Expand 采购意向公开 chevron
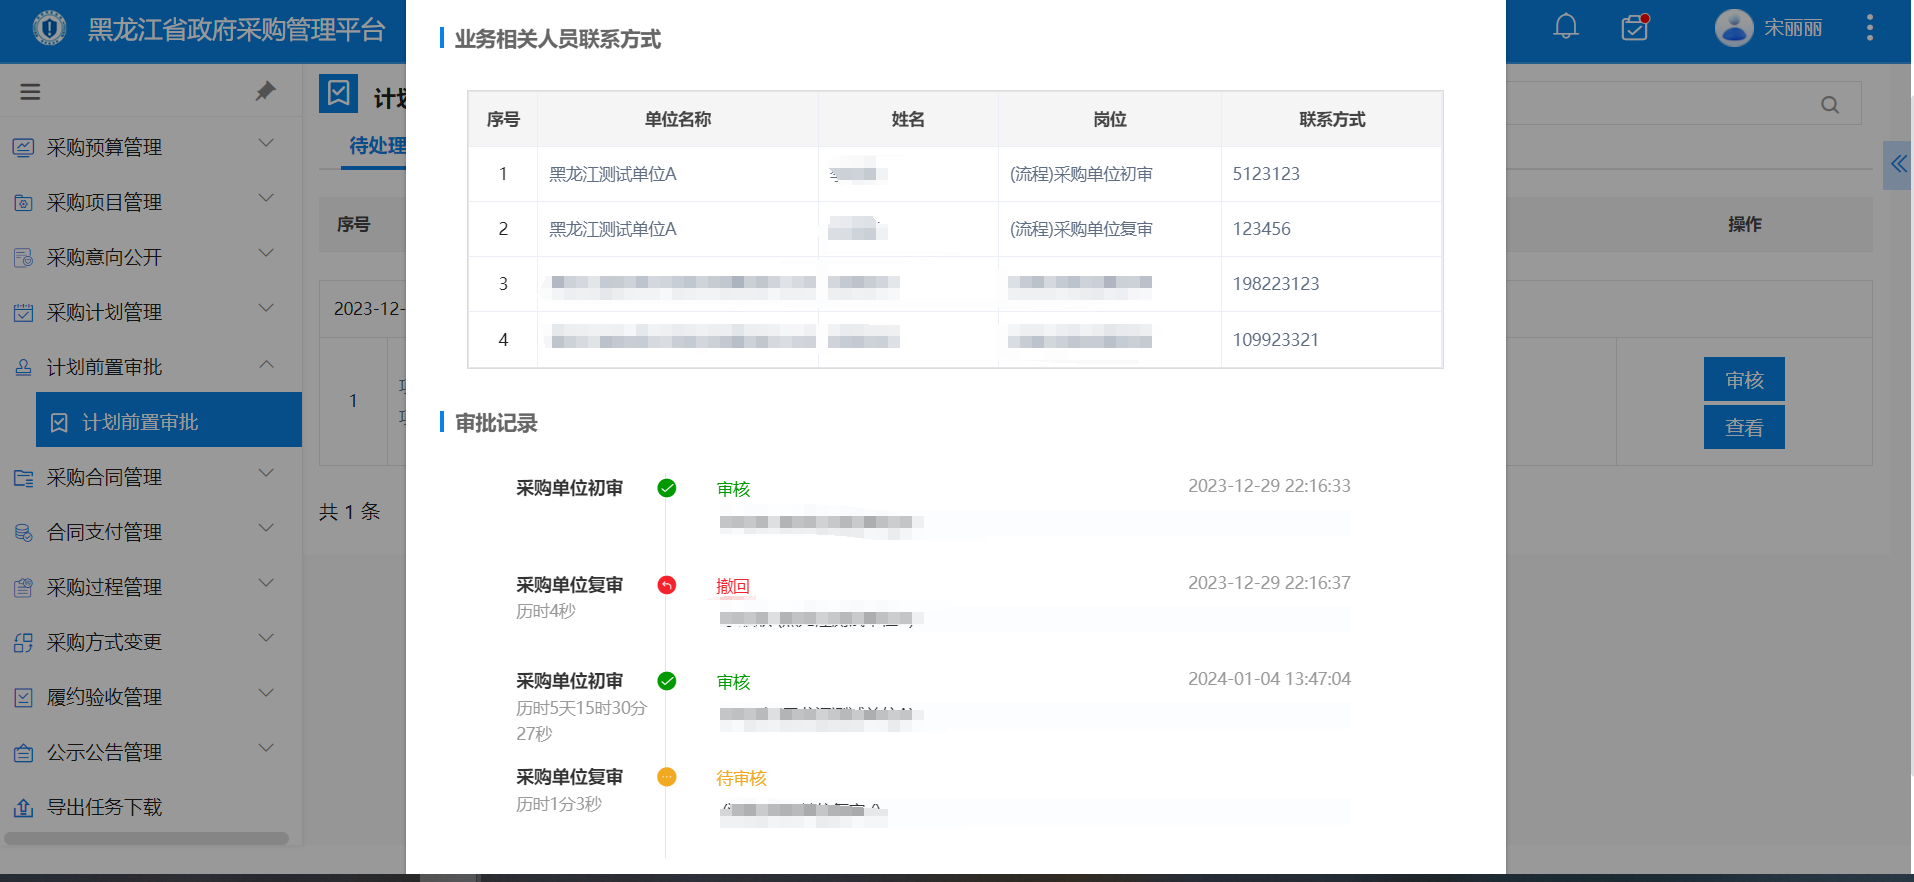The height and width of the screenshot is (882, 1914). (x=266, y=254)
